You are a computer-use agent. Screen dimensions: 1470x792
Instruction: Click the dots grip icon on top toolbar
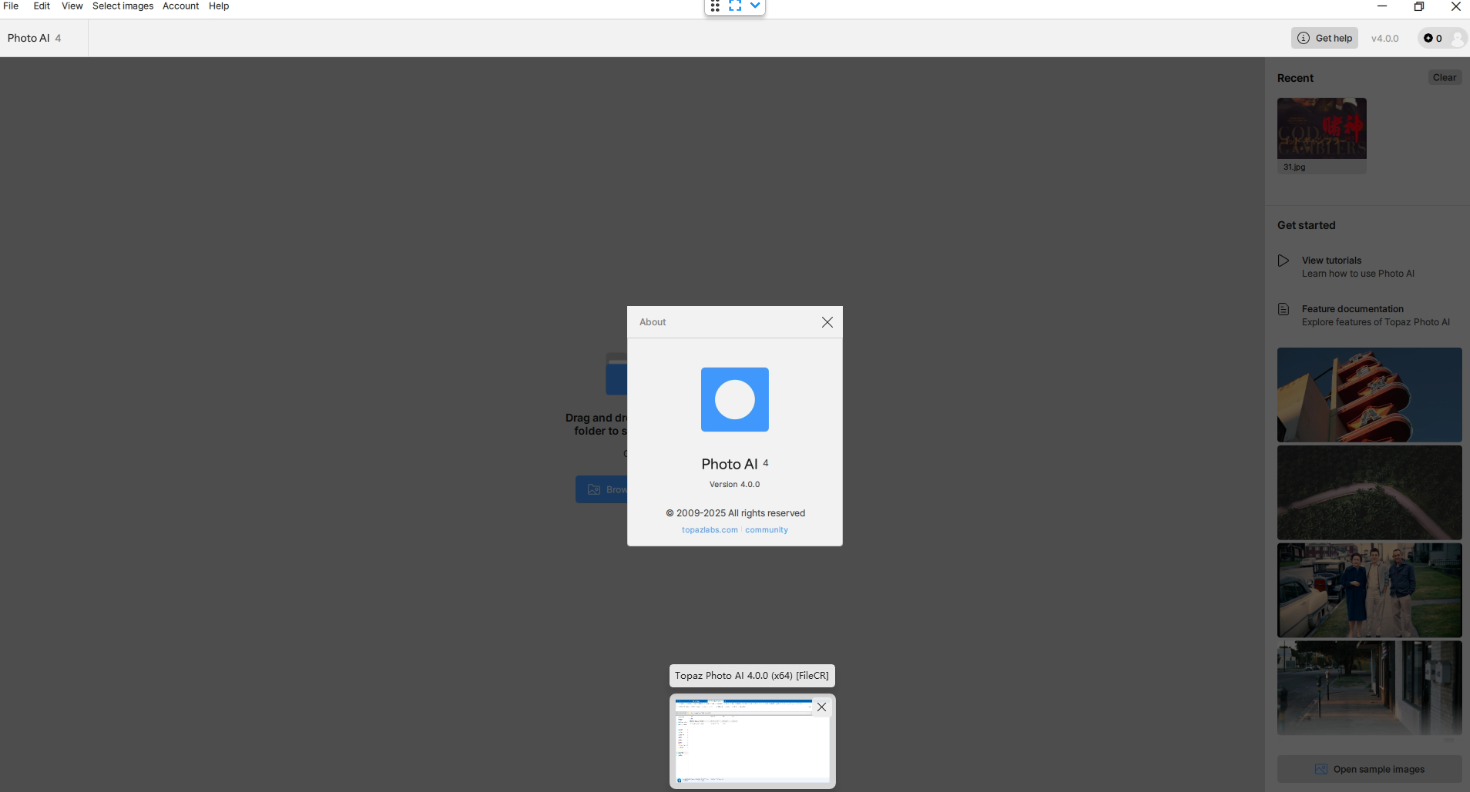click(x=715, y=6)
